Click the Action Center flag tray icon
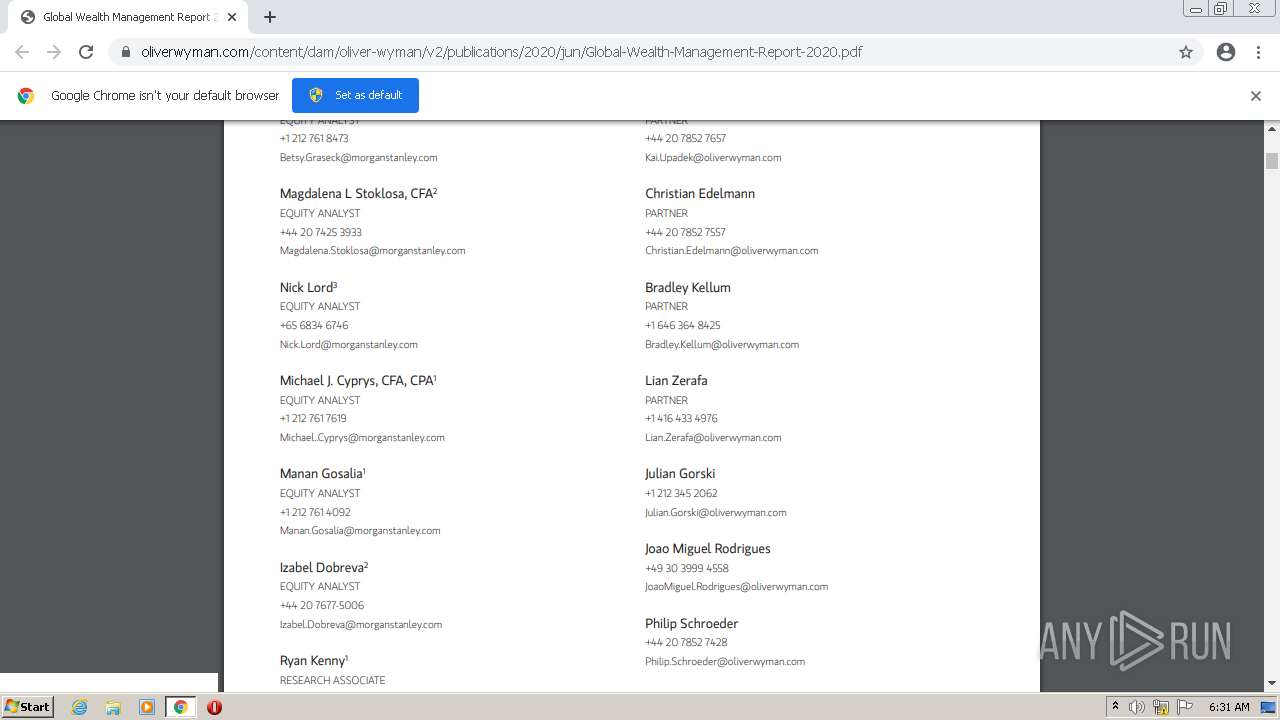This screenshot has width=1280, height=720. click(1184, 707)
